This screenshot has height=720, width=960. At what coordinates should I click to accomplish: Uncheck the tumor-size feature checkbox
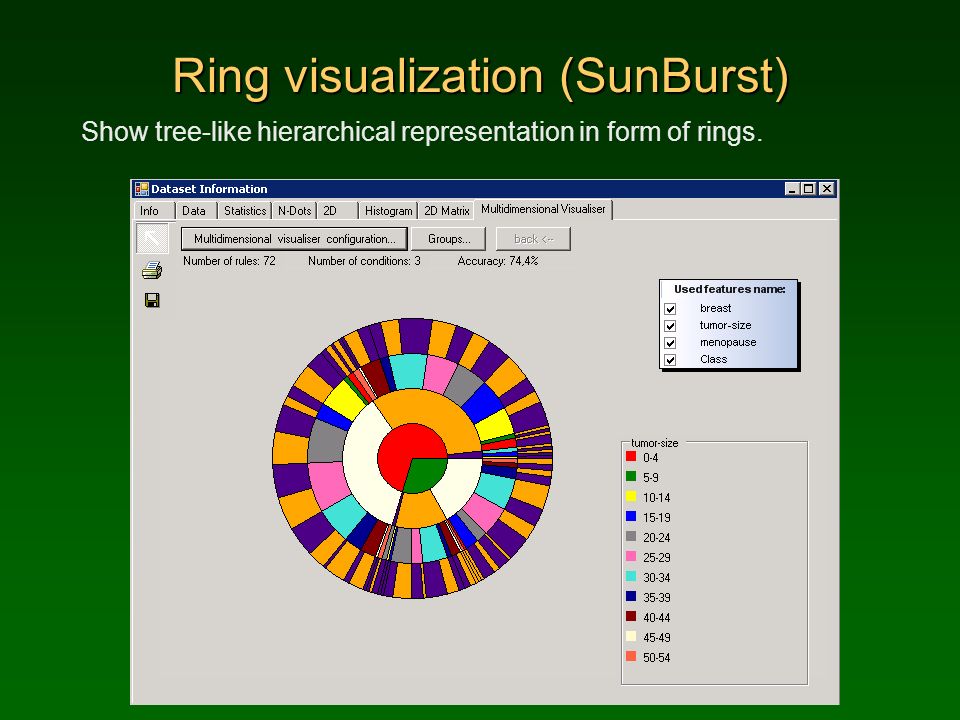click(670, 326)
